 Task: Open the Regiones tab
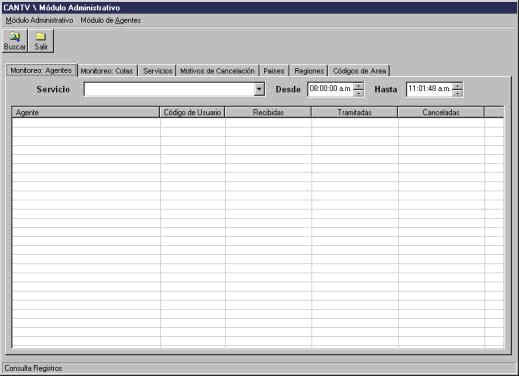click(309, 71)
